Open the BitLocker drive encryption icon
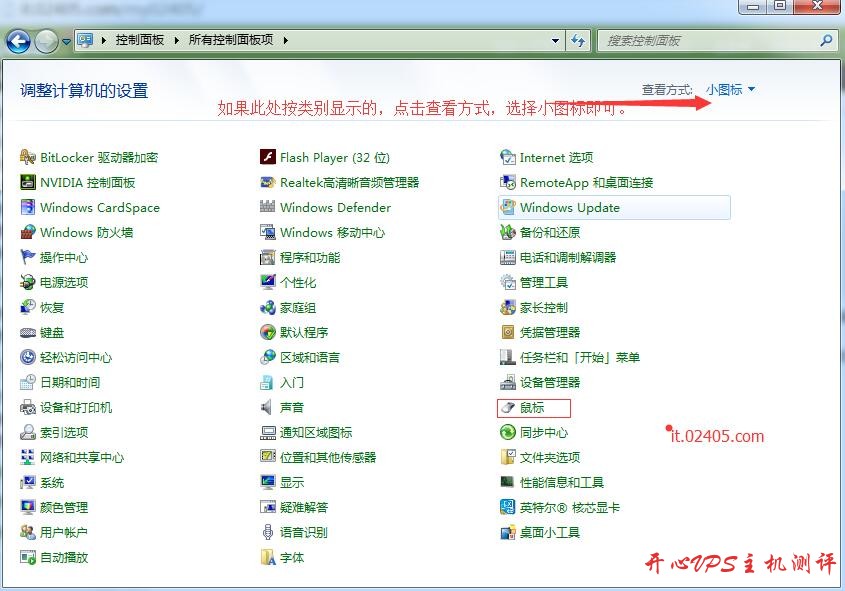The image size is (845, 591). tap(27, 157)
